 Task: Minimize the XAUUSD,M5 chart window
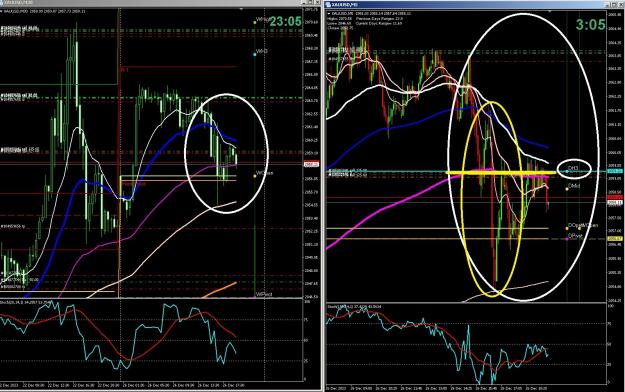(608, 4)
